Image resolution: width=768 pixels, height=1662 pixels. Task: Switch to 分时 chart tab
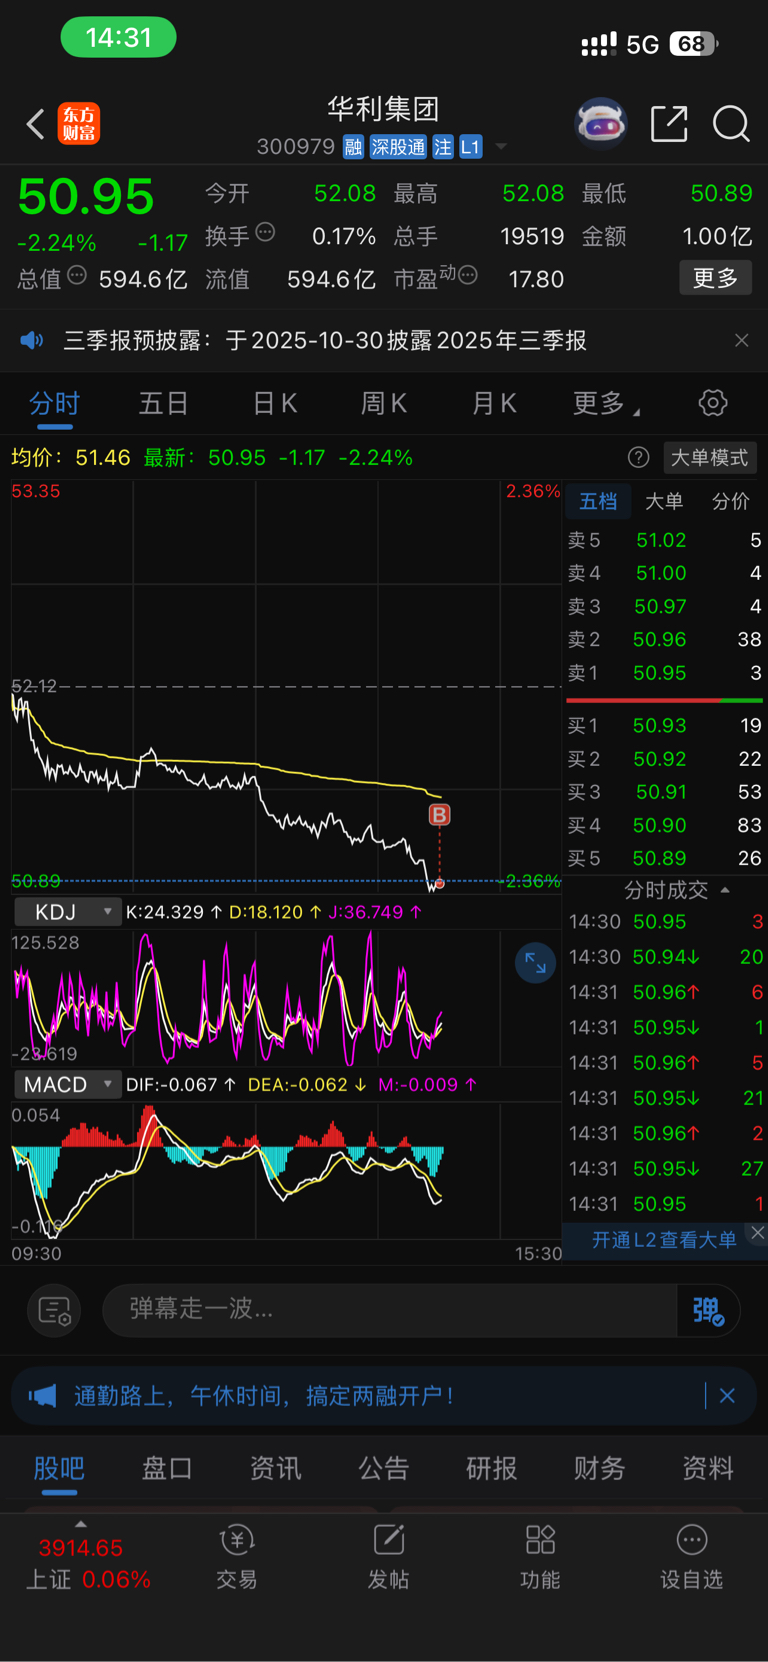pyautogui.click(x=54, y=404)
